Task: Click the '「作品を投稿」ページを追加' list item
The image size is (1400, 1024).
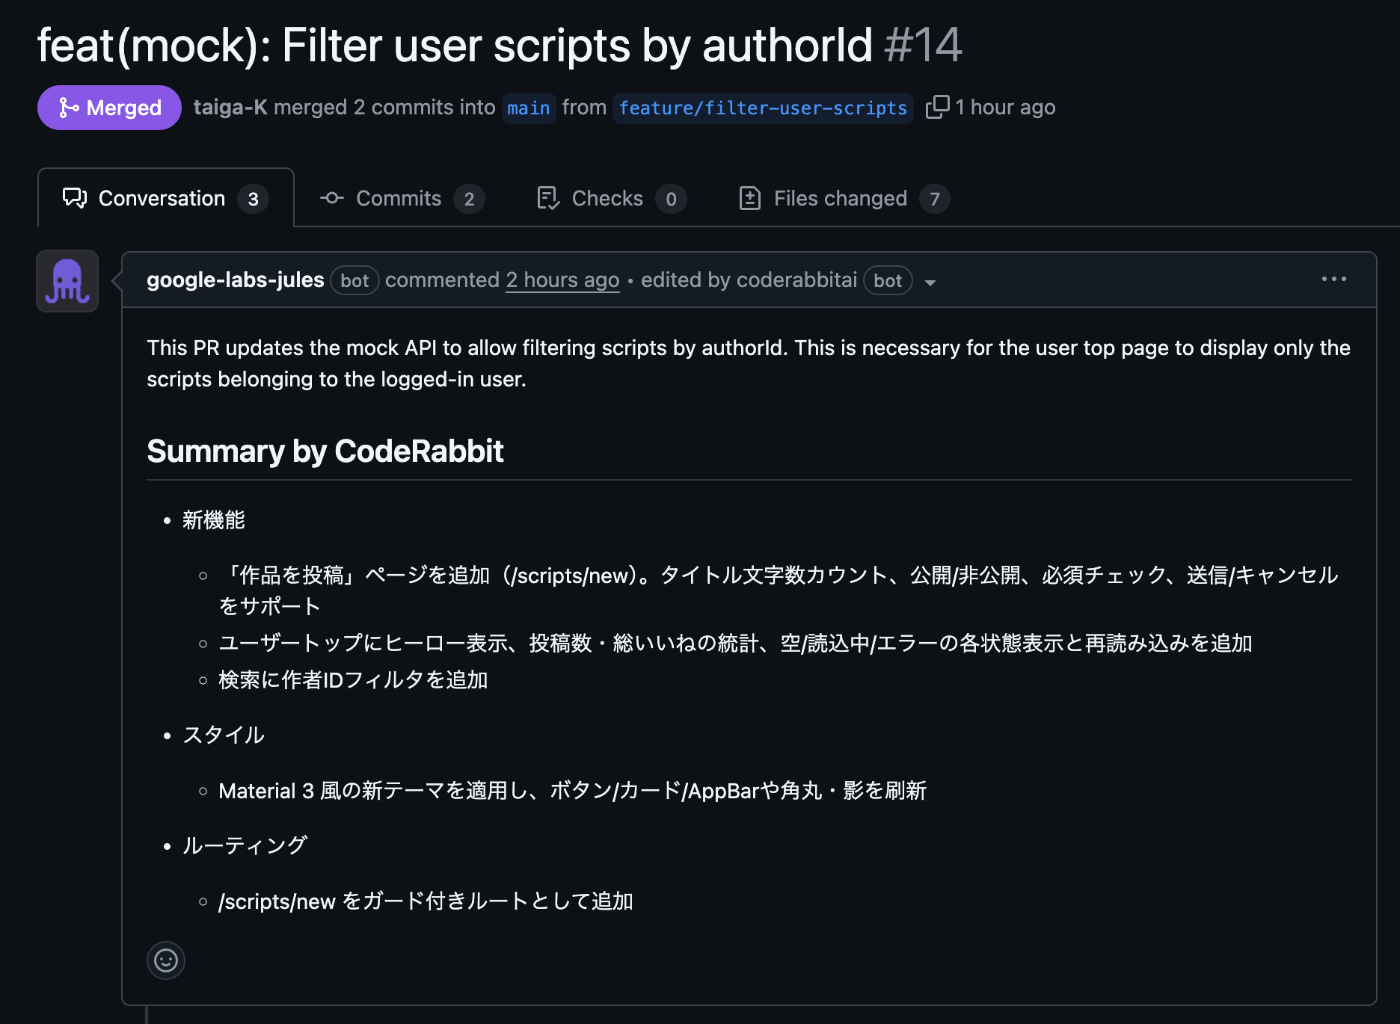Action: click(778, 590)
